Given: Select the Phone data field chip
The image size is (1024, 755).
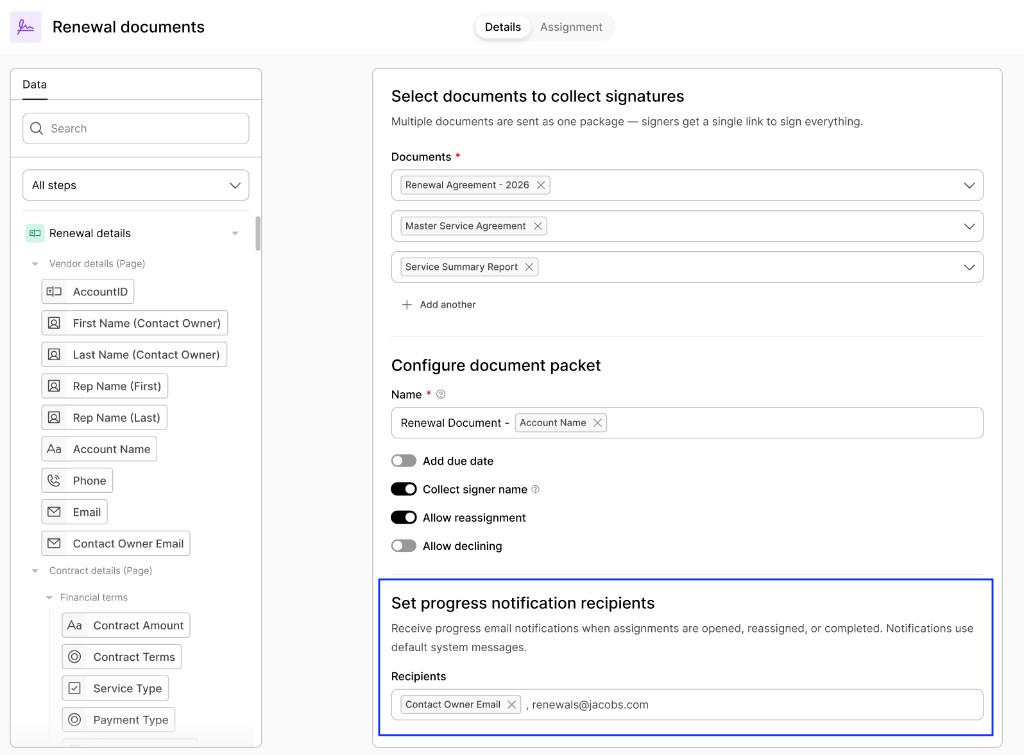Looking at the screenshot, I should [77, 481].
